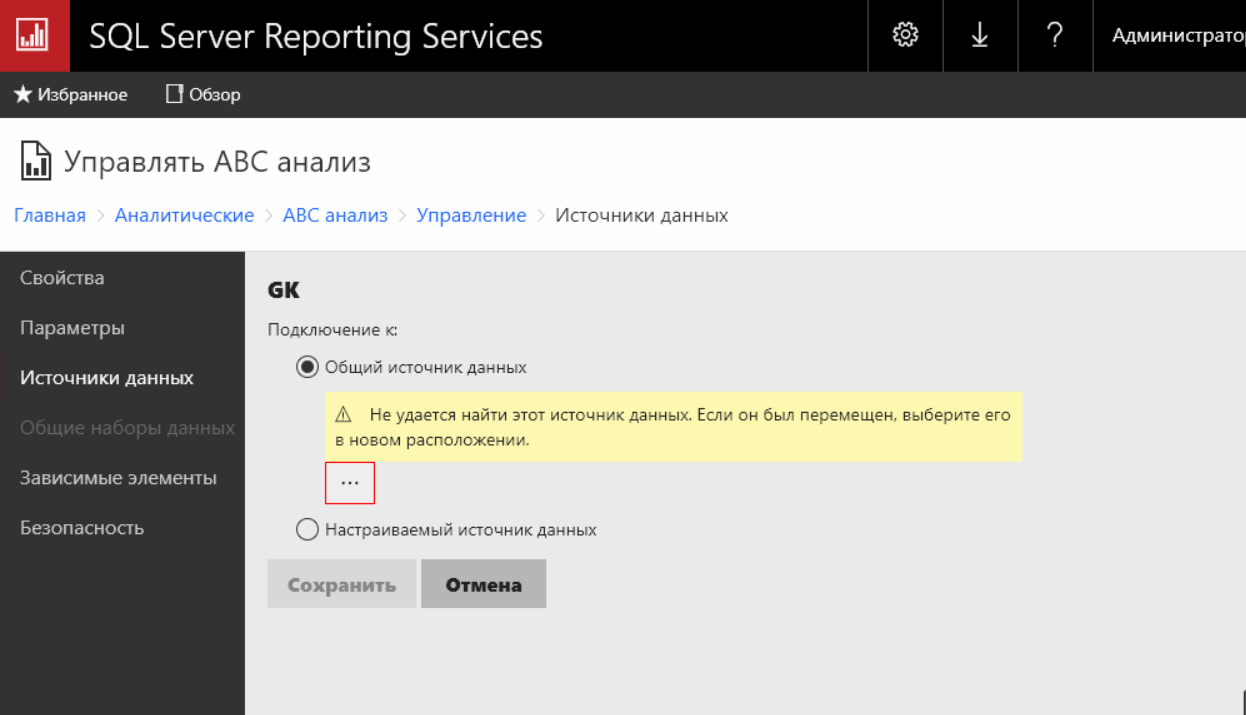The height and width of the screenshot is (715, 1246).
Task: Click the report icon beside the page title
Action: (x=35, y=161)
